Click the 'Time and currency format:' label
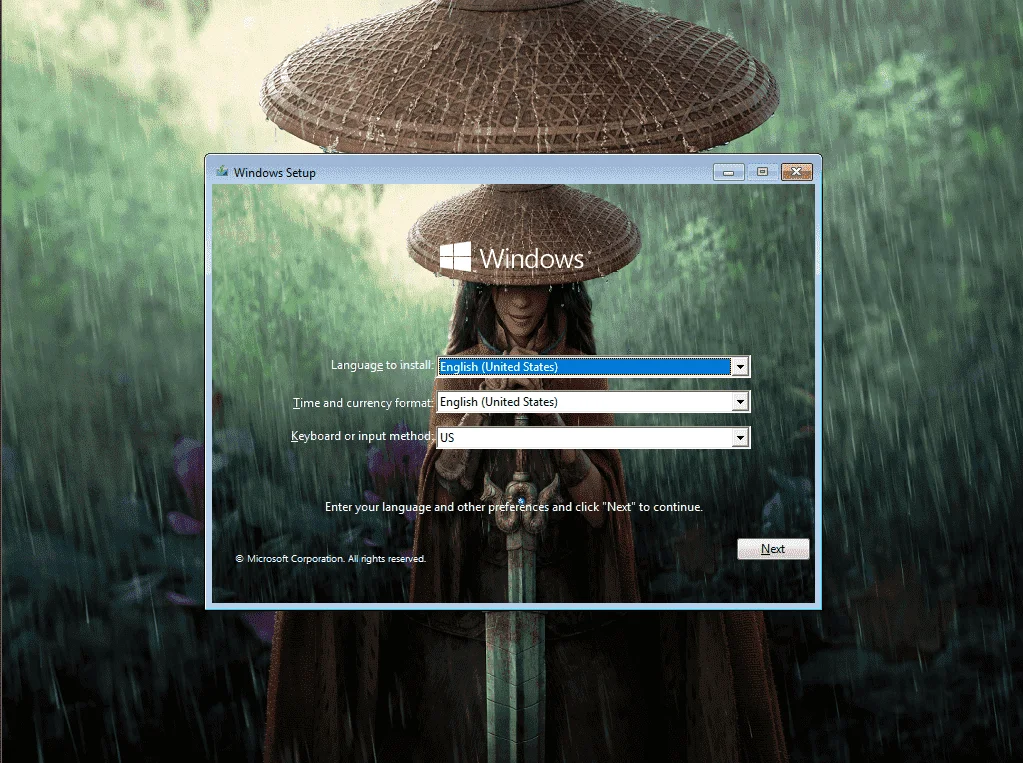This screenshot has width=1023, height=763. coord(363,403)
